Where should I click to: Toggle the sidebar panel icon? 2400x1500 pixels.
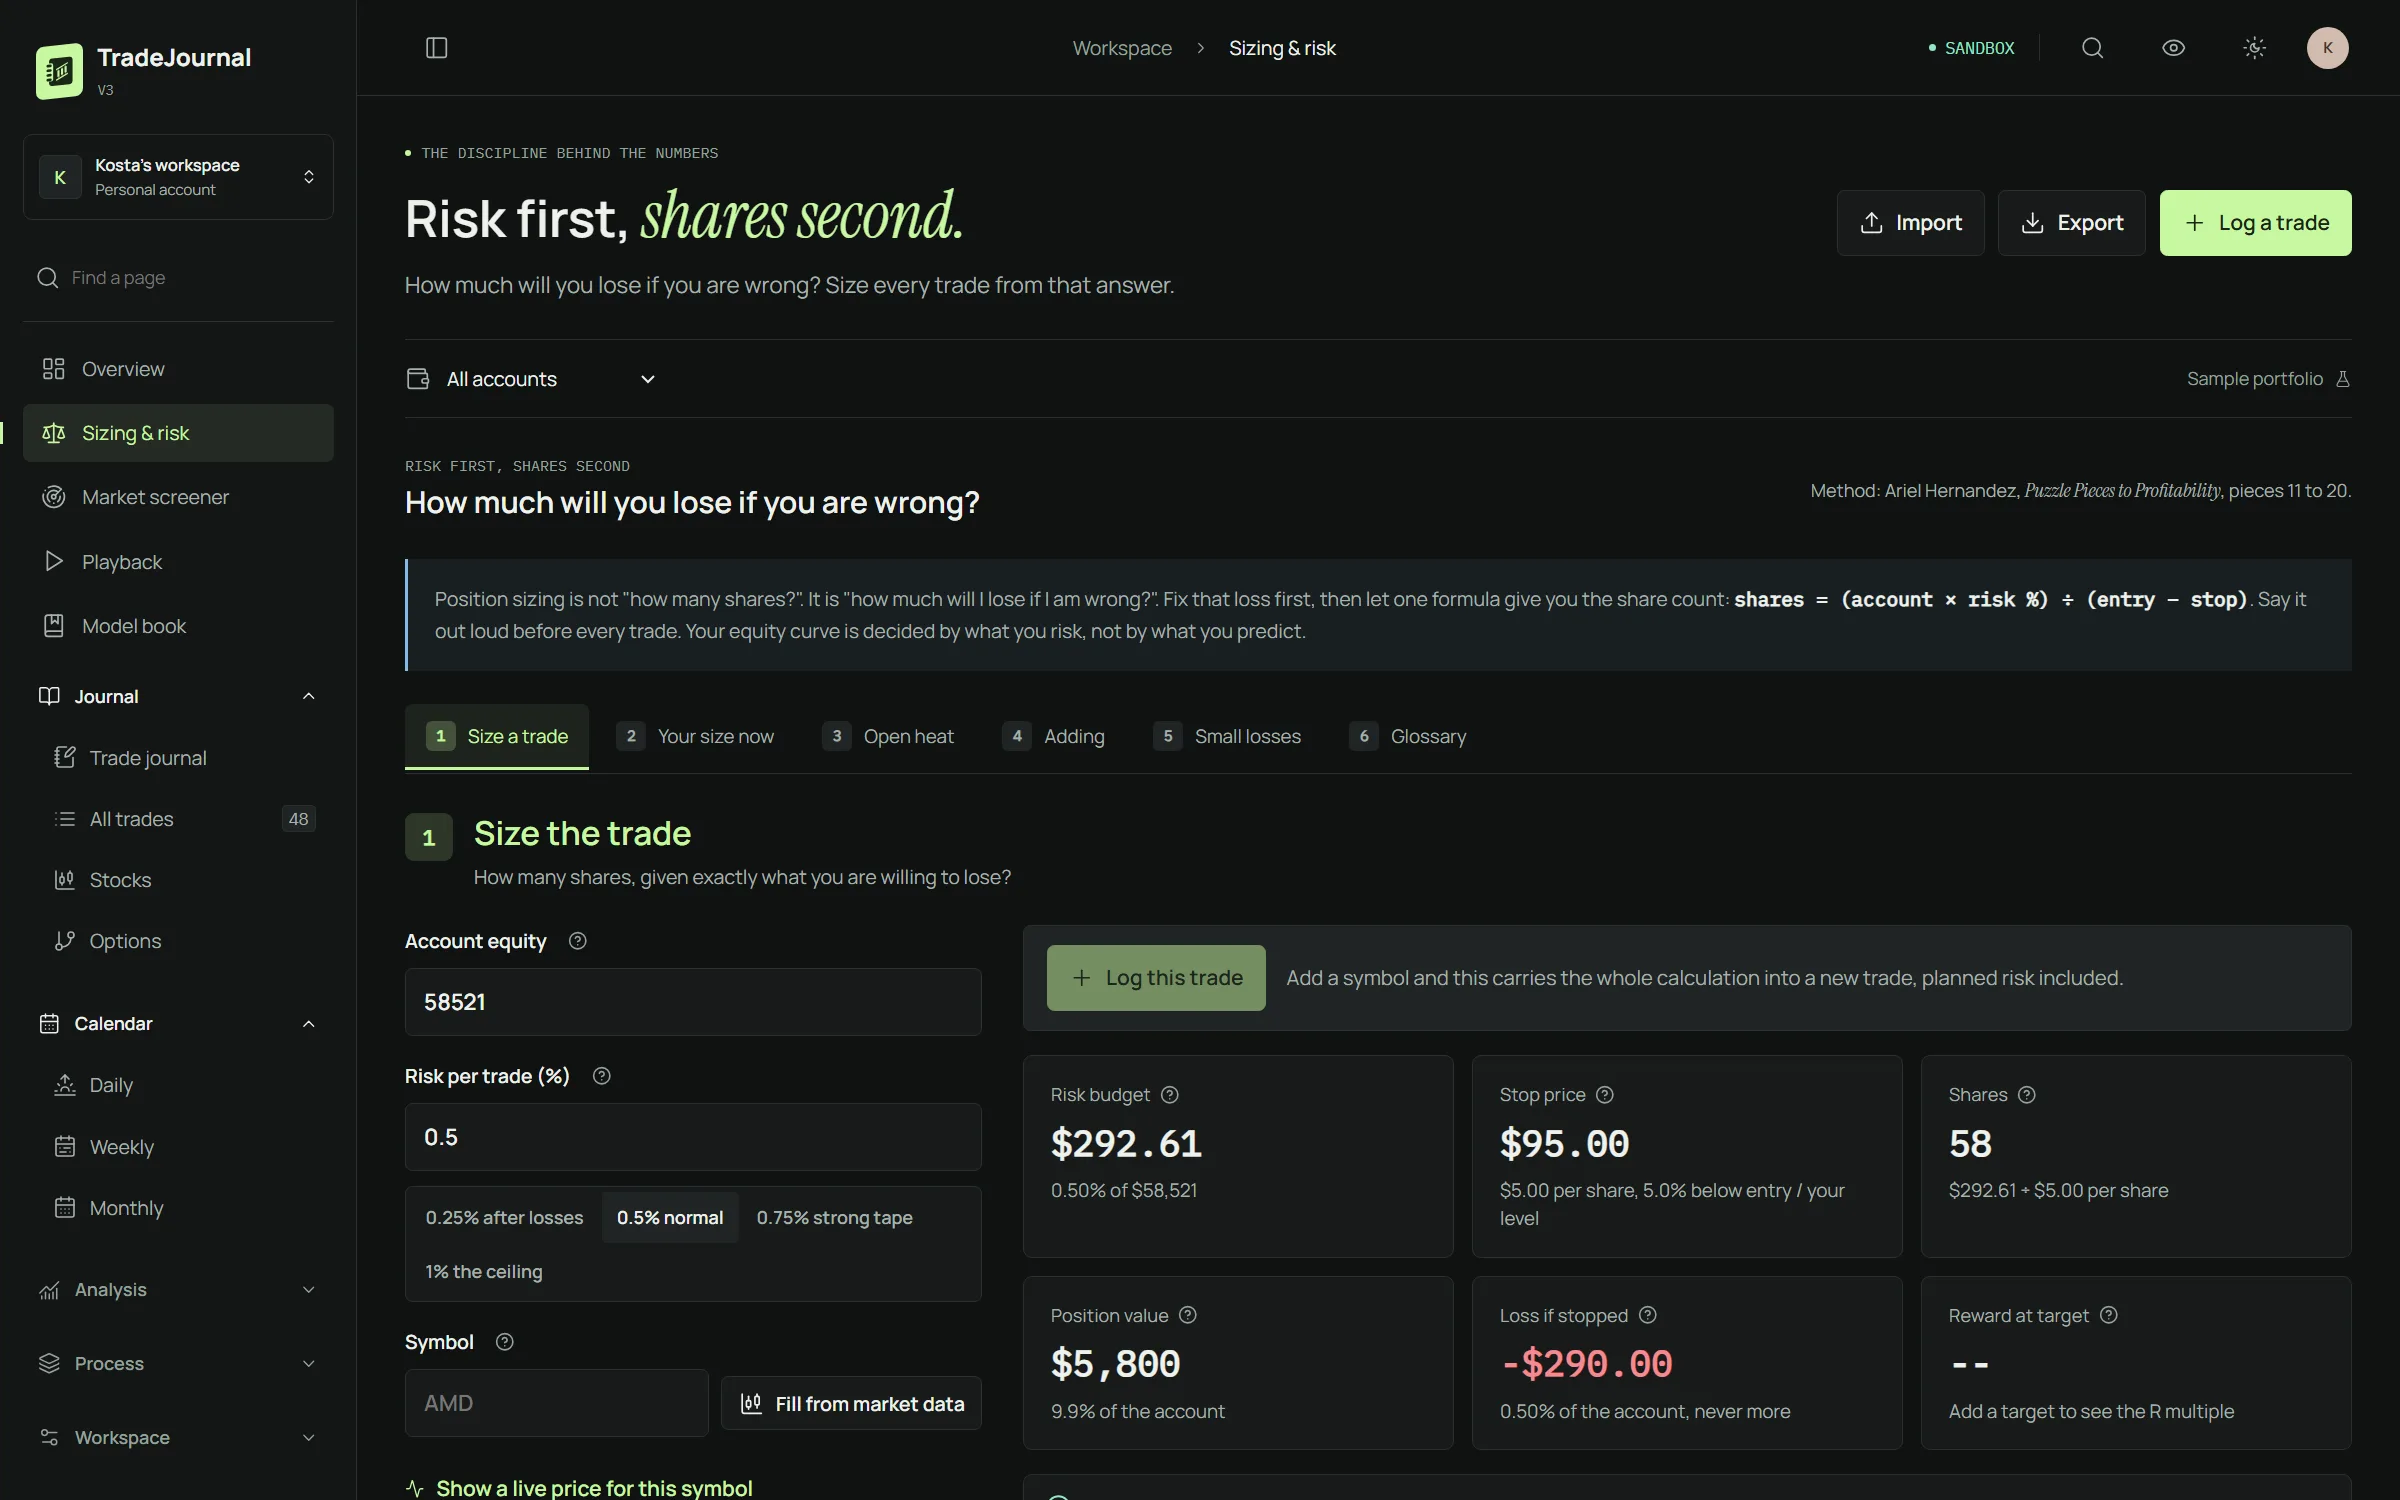(x=436, y=48)
